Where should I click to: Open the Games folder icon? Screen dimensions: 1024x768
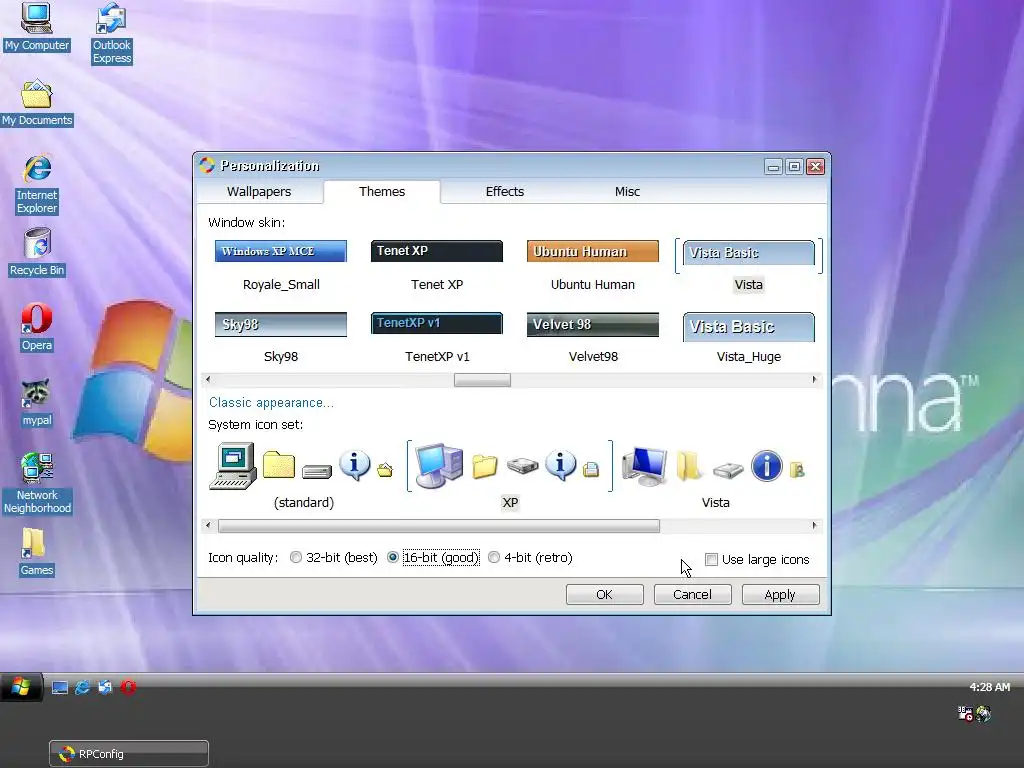click(37, 552)
